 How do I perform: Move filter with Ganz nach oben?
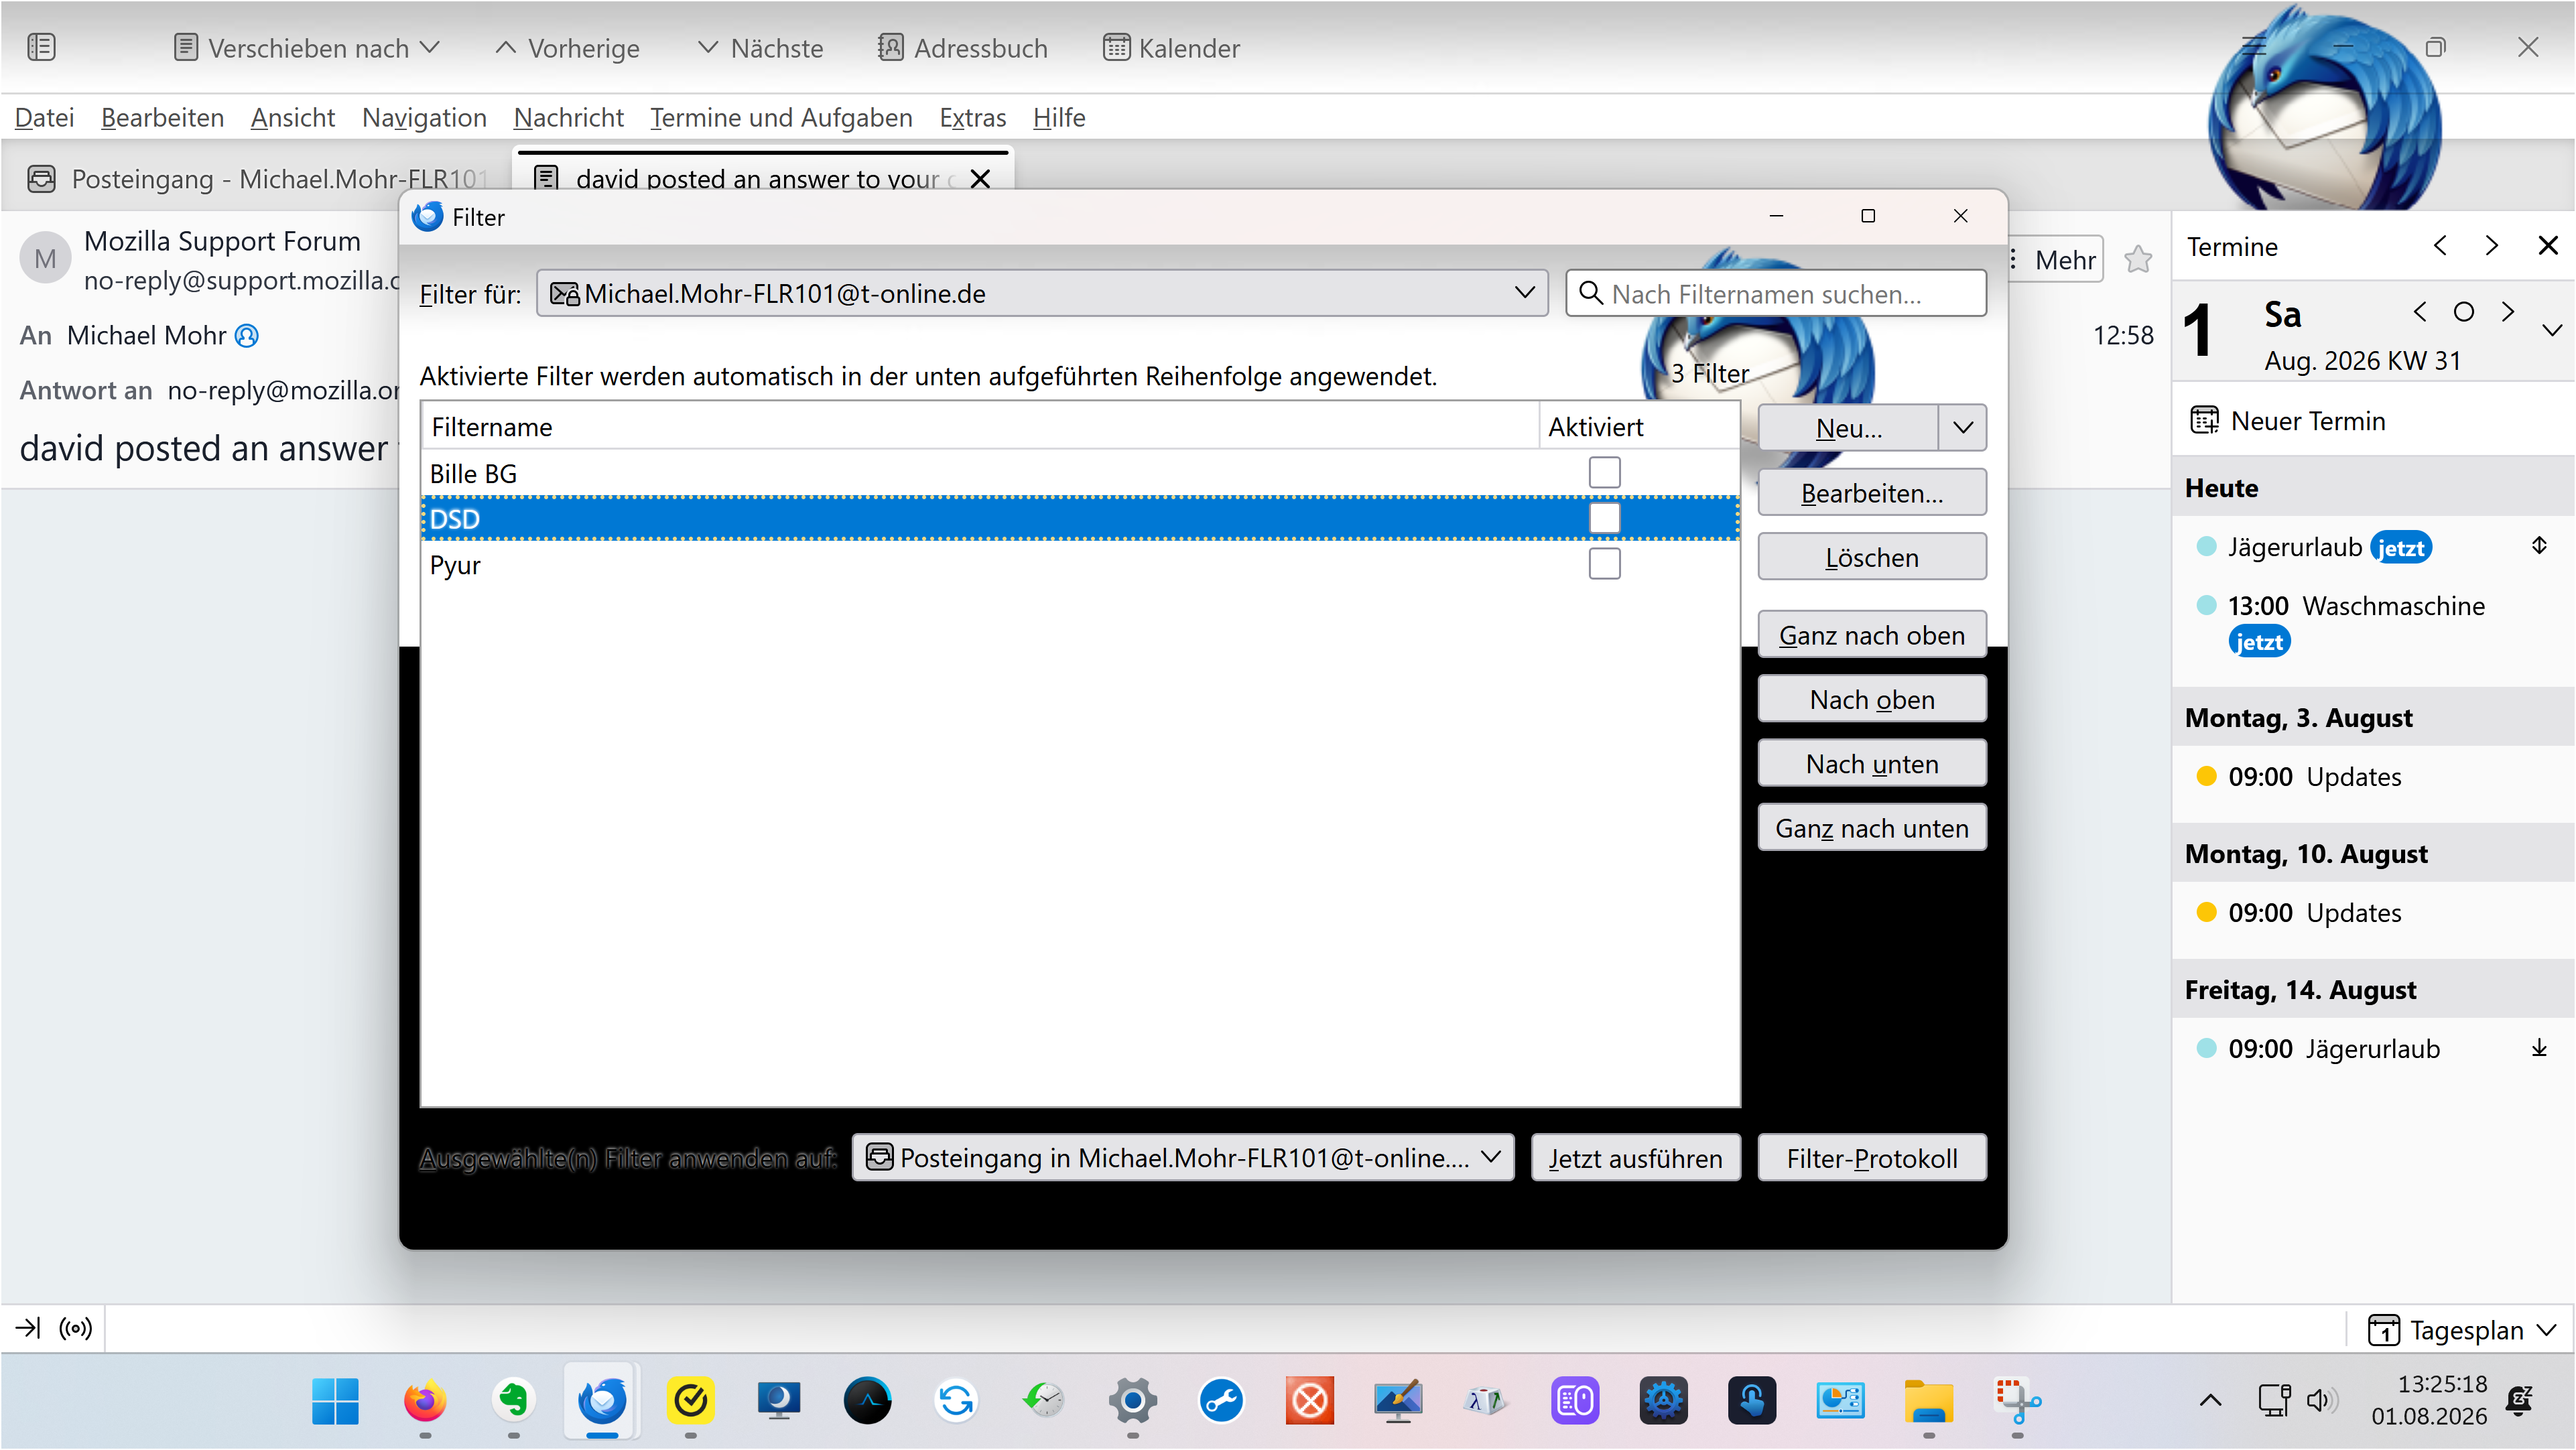coord(1872,635)
